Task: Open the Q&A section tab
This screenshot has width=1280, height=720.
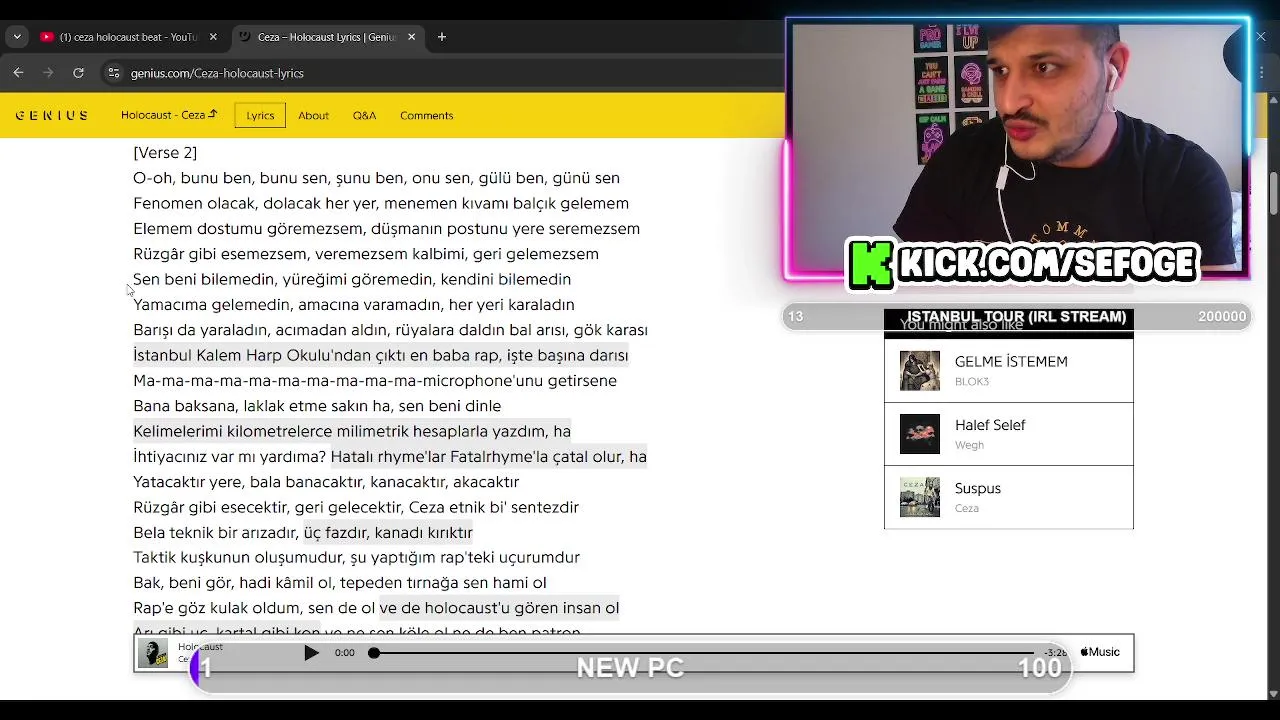Action: pyautogui.click(x=364, y=116)
